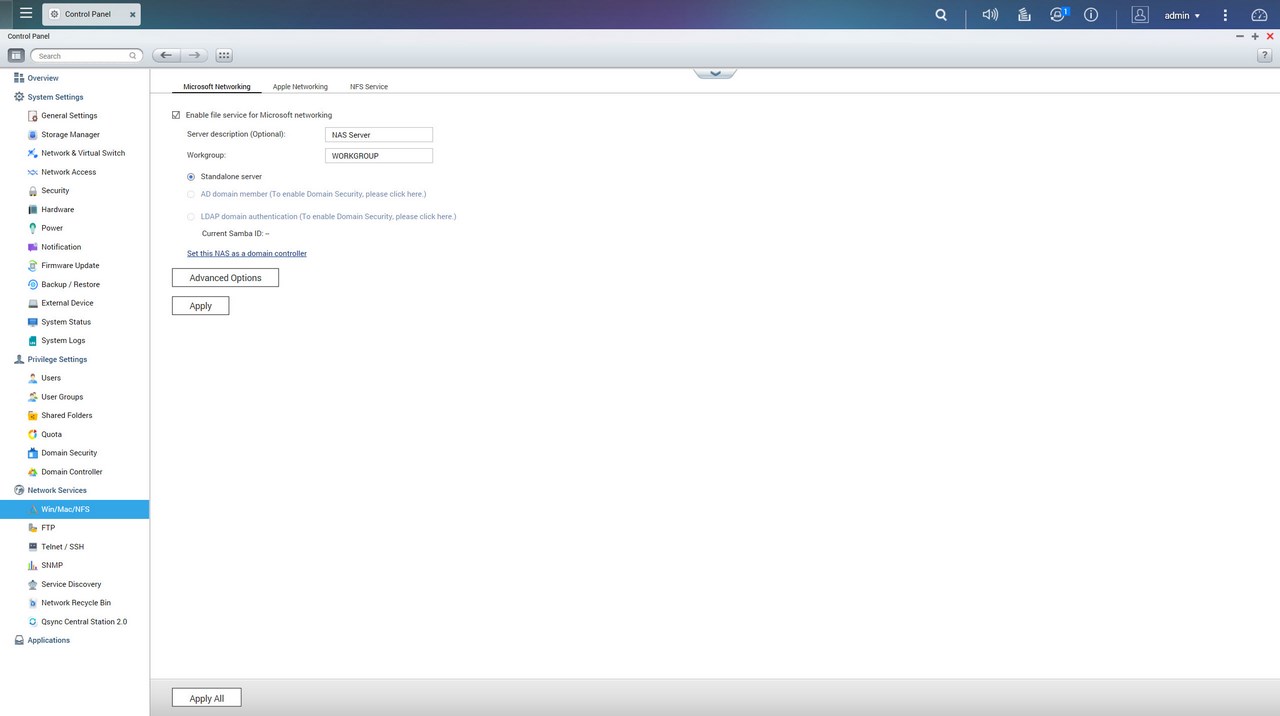The width and height of the screenshot is (1280, 716).
Task: Collapse the Network Services section
Action: pyautogui.click(x=57, y=490)
